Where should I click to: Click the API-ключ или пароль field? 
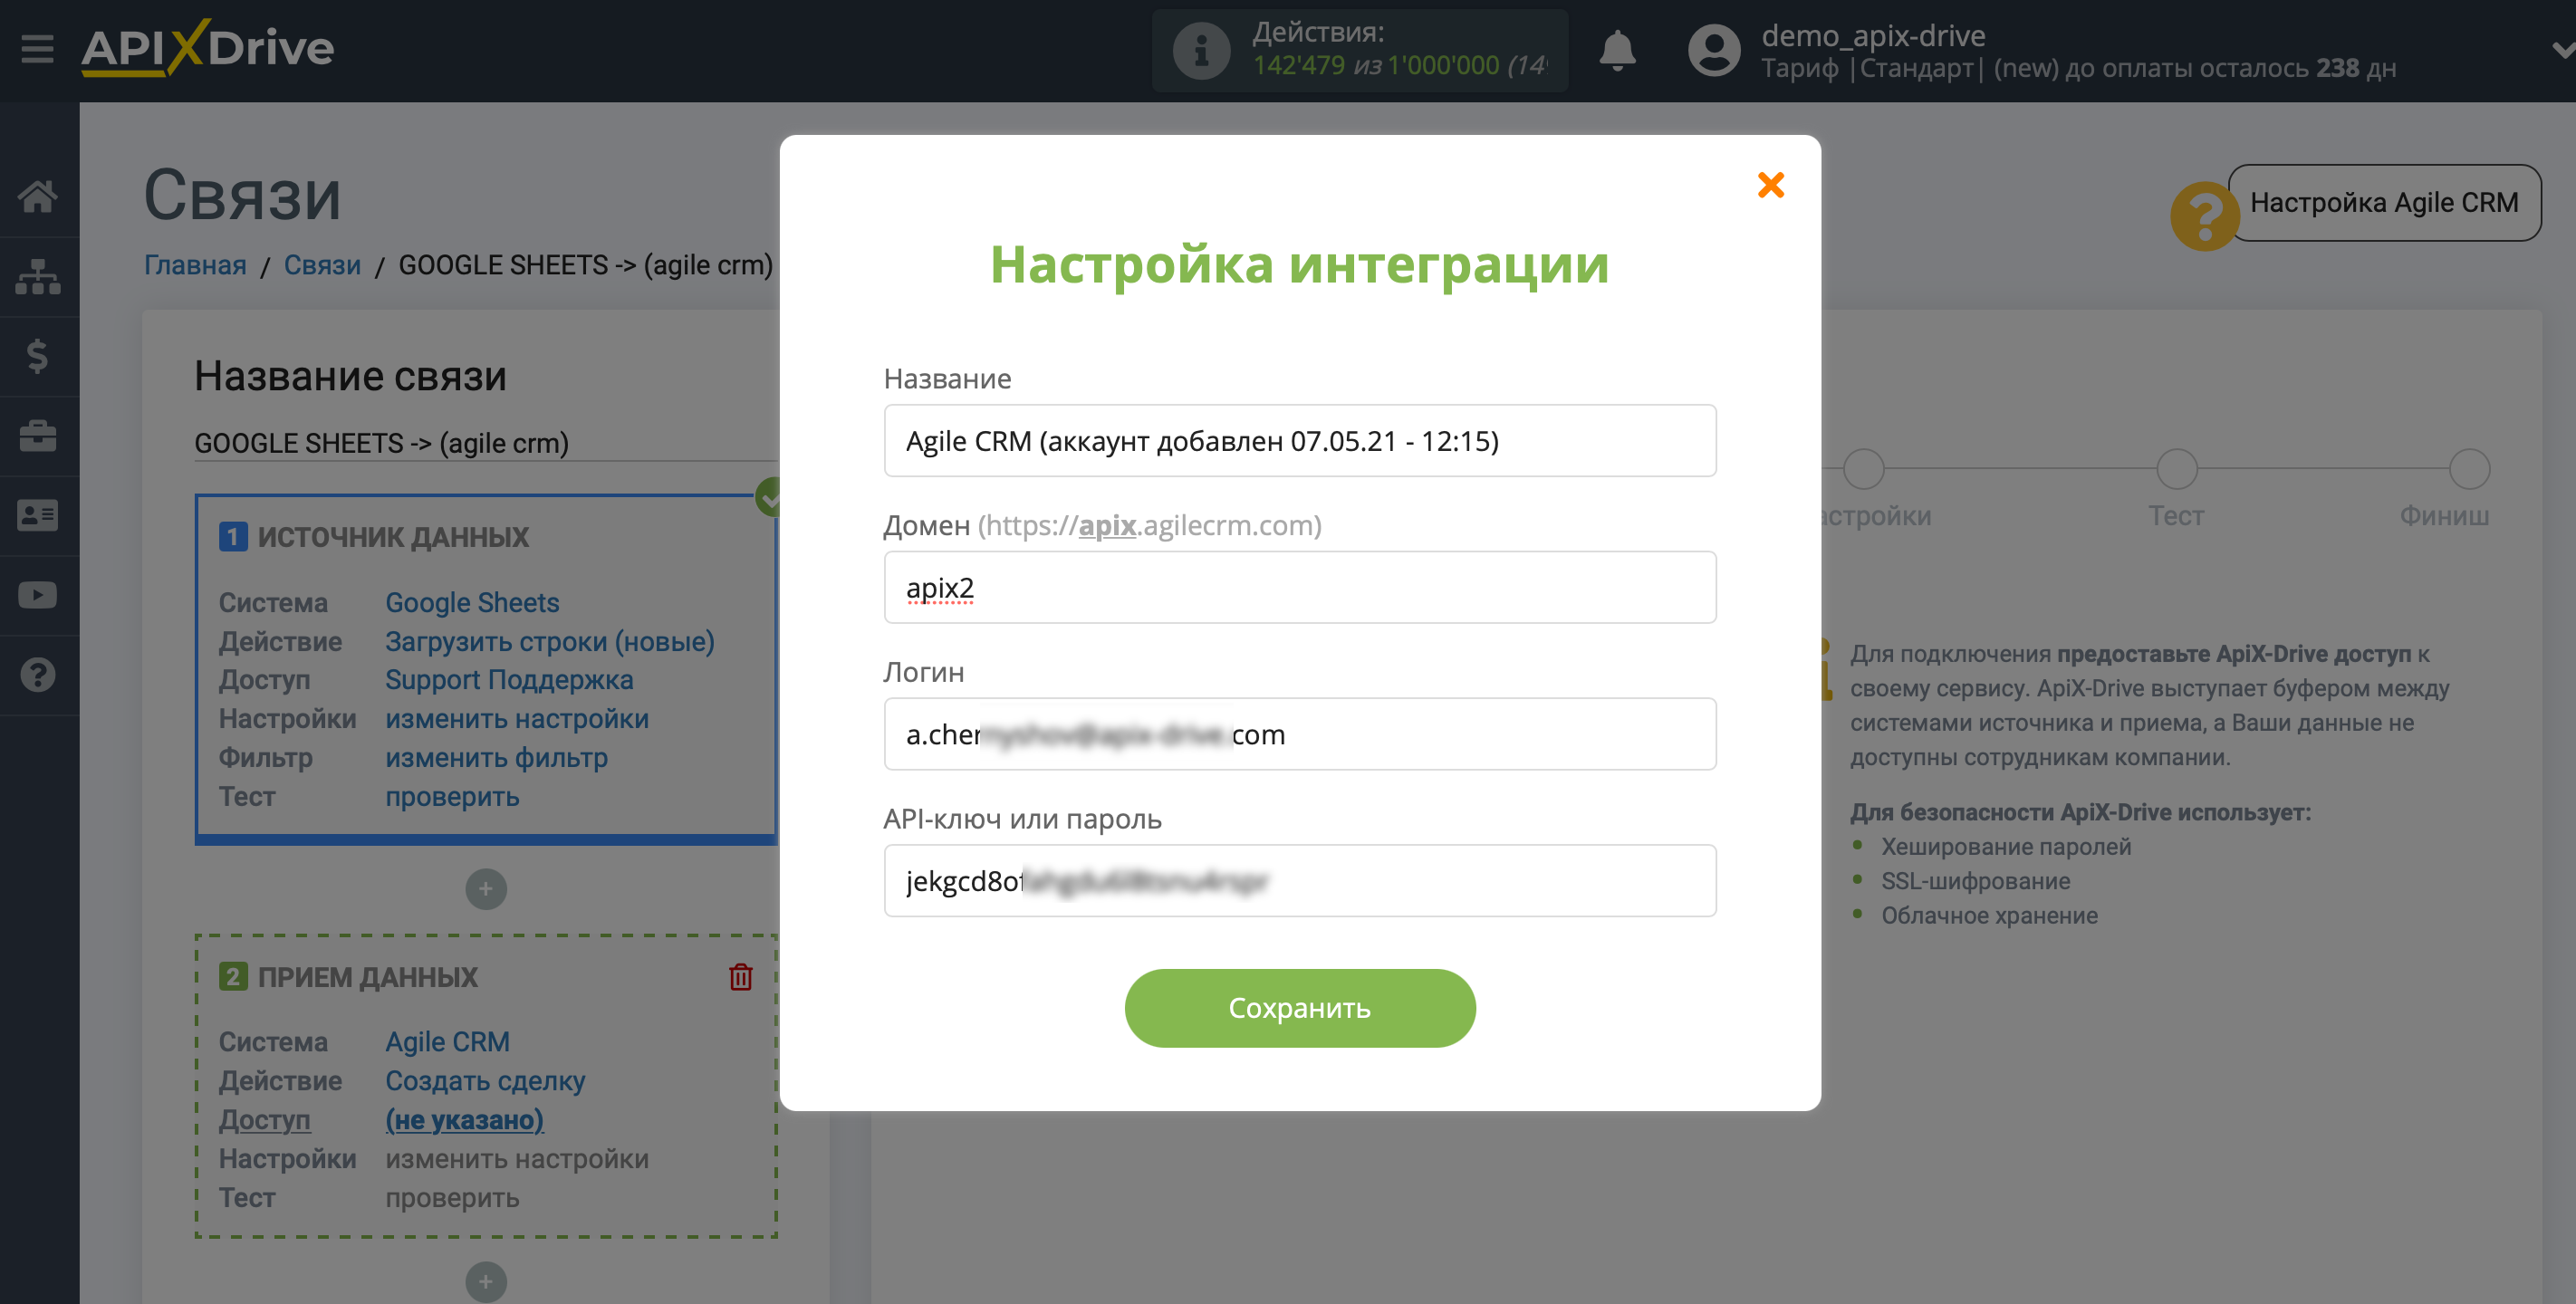[x=1299, y=881]
